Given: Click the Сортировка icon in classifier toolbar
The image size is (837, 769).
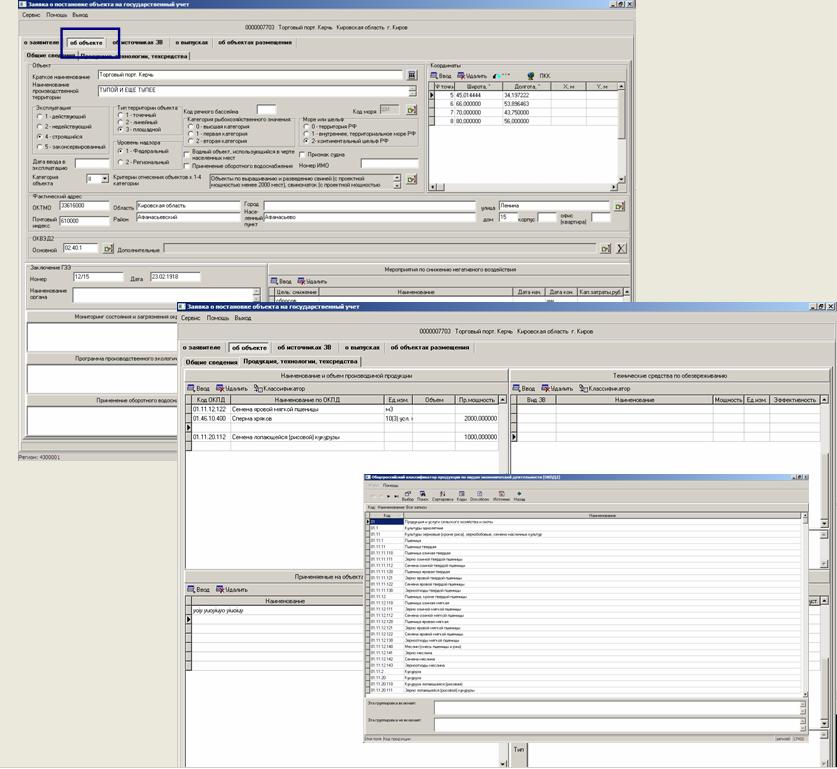Looking at the screenshot, I should coord(442,495).
